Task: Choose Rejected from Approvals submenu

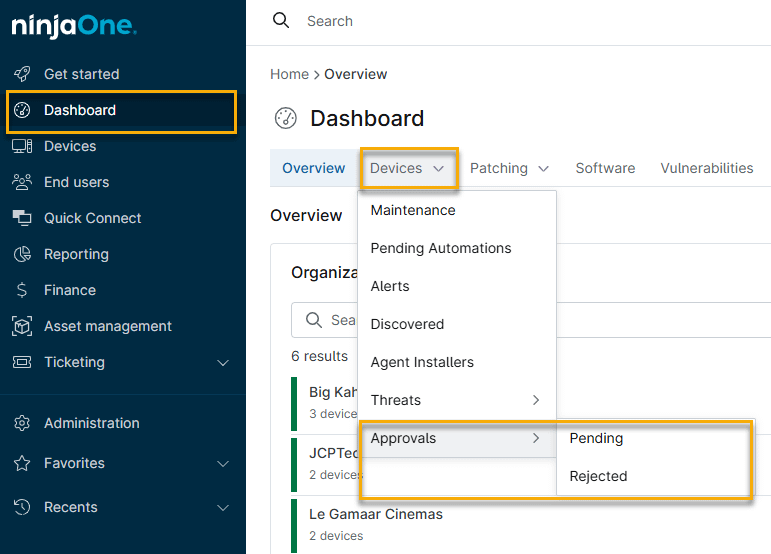Action: tap(598, 476)
